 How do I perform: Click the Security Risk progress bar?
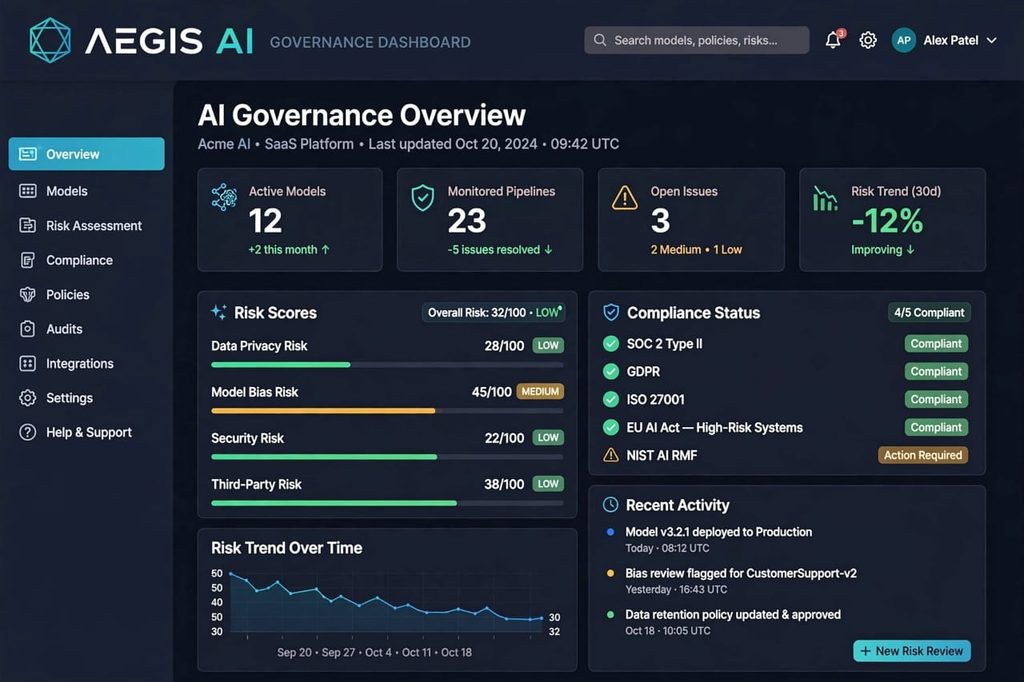tap(387, 457)
